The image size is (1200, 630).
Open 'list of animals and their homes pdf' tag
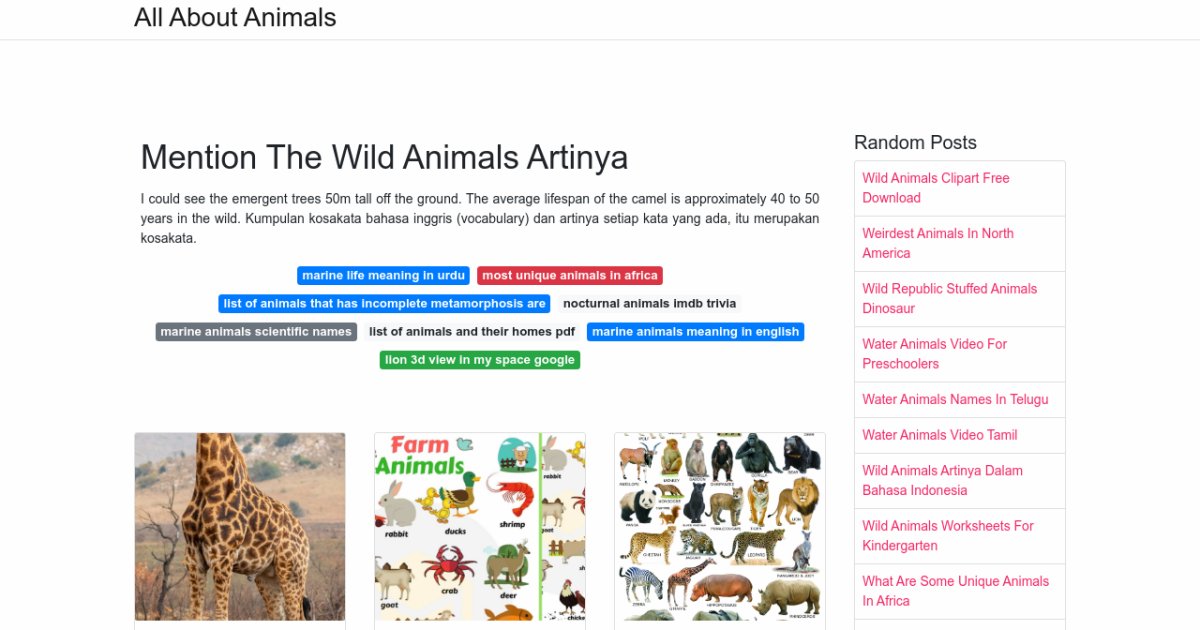472,332
